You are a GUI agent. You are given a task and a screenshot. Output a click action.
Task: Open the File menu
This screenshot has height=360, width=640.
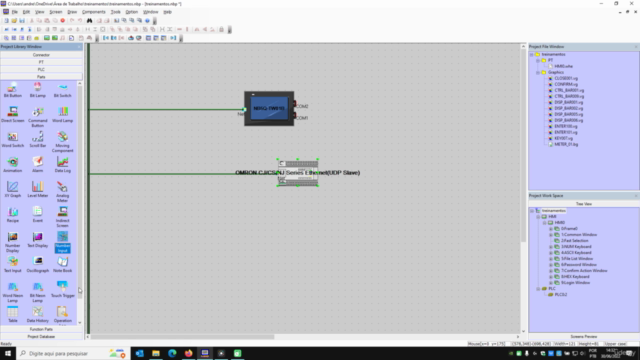pos(15,12)
